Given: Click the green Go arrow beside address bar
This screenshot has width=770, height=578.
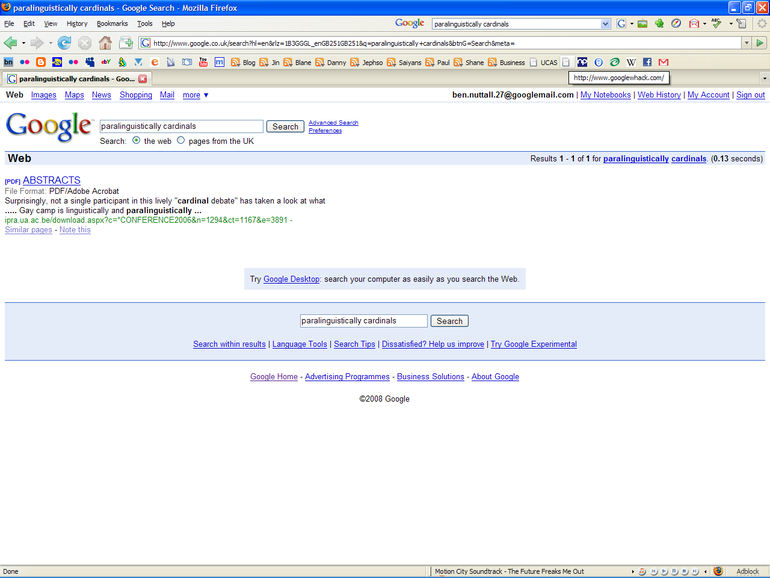Looking at the screenshot, I should pos(760,43).
